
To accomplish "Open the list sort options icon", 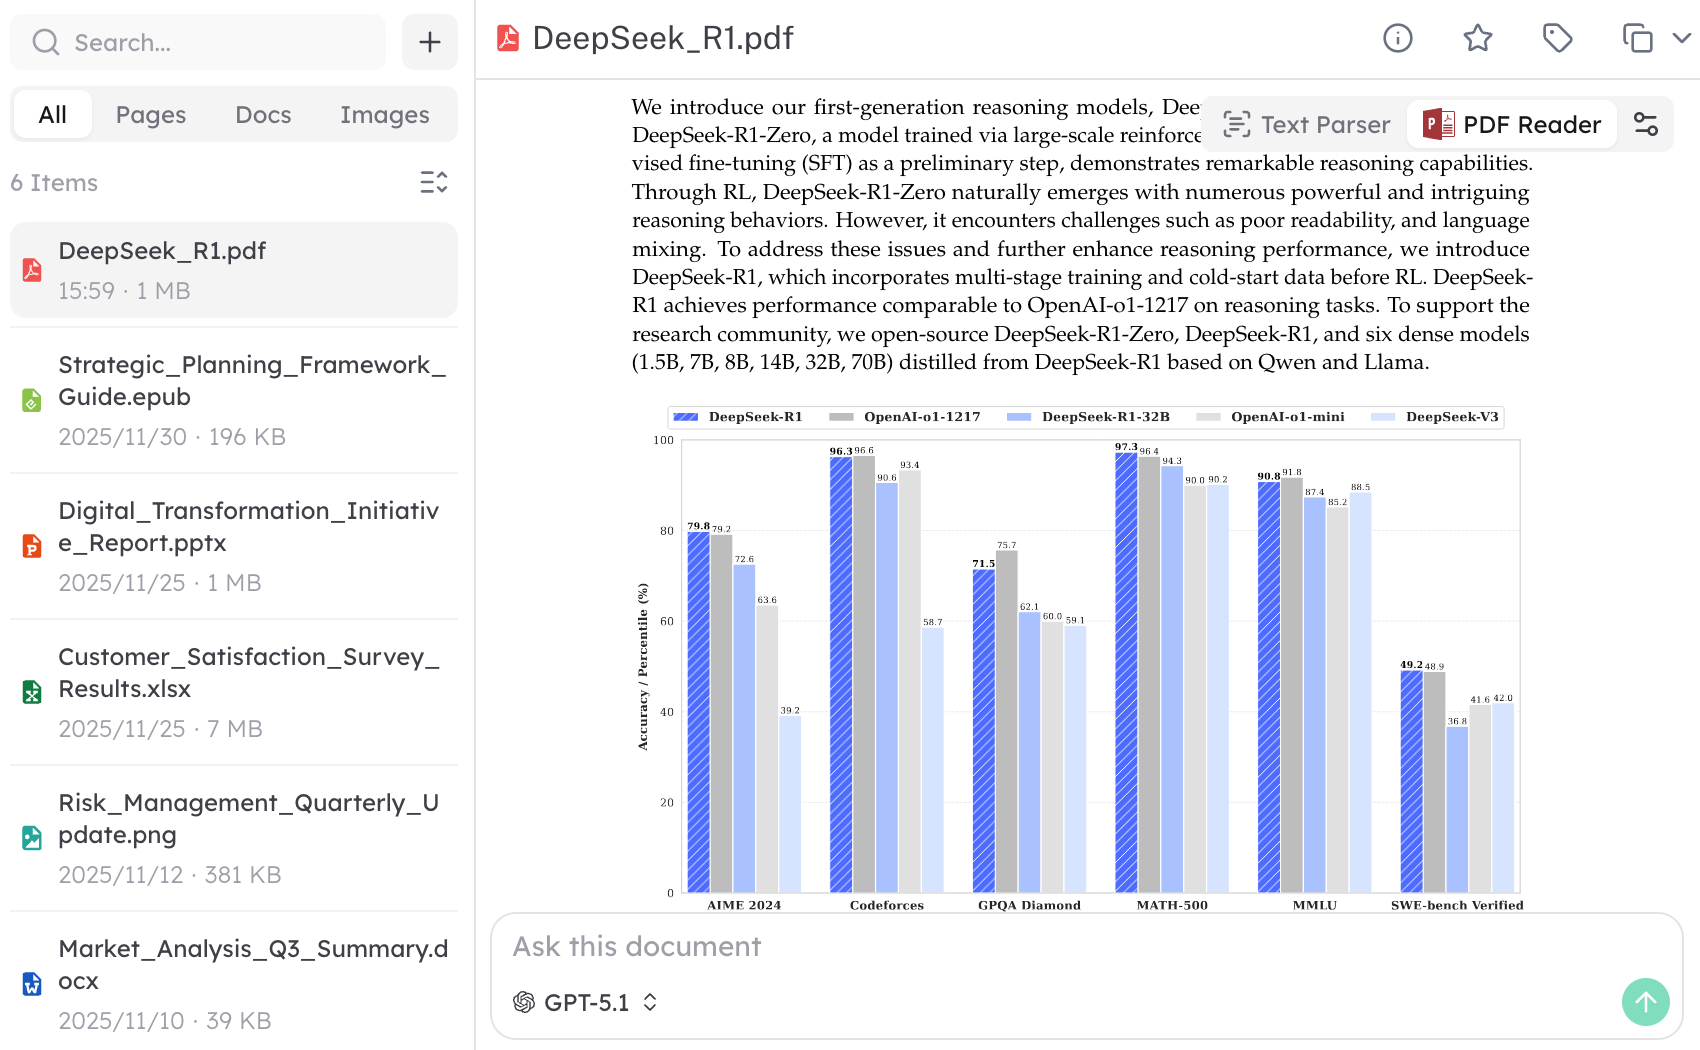I will click(x=433, y=182).
